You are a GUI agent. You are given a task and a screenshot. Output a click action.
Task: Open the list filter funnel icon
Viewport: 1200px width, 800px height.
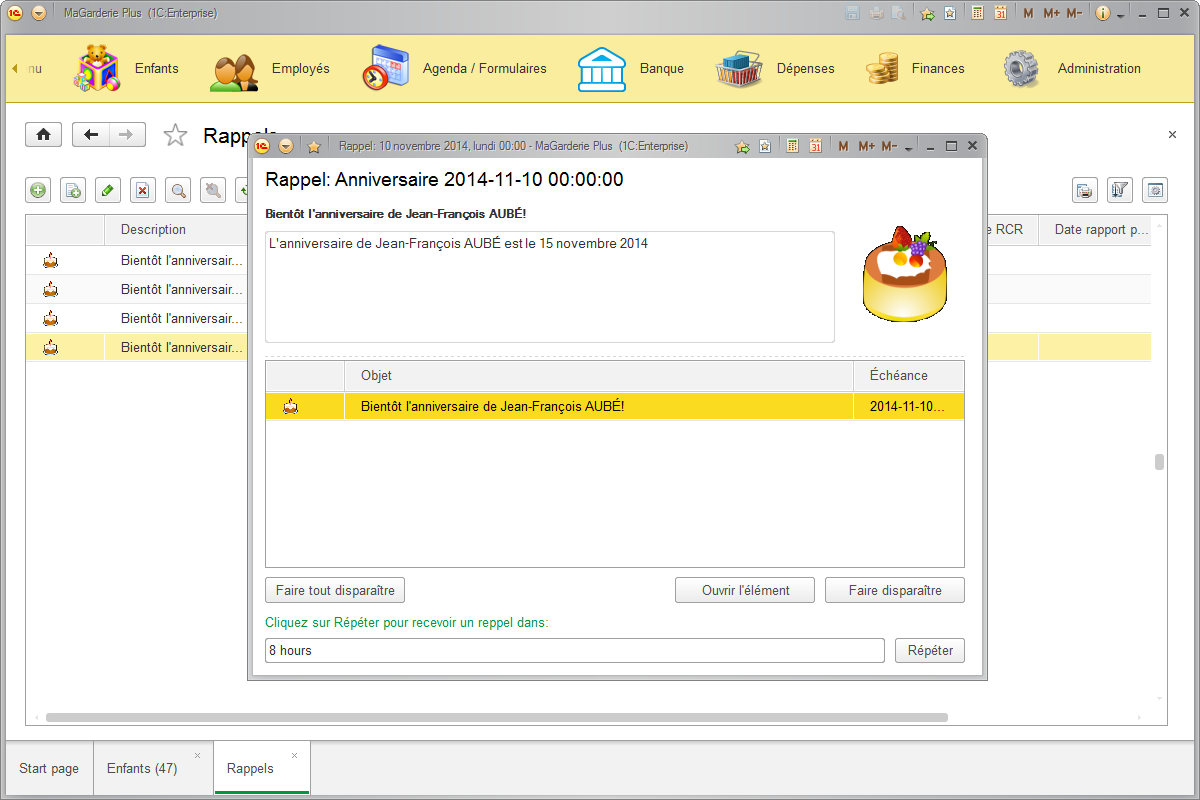tap(1119, 190)
